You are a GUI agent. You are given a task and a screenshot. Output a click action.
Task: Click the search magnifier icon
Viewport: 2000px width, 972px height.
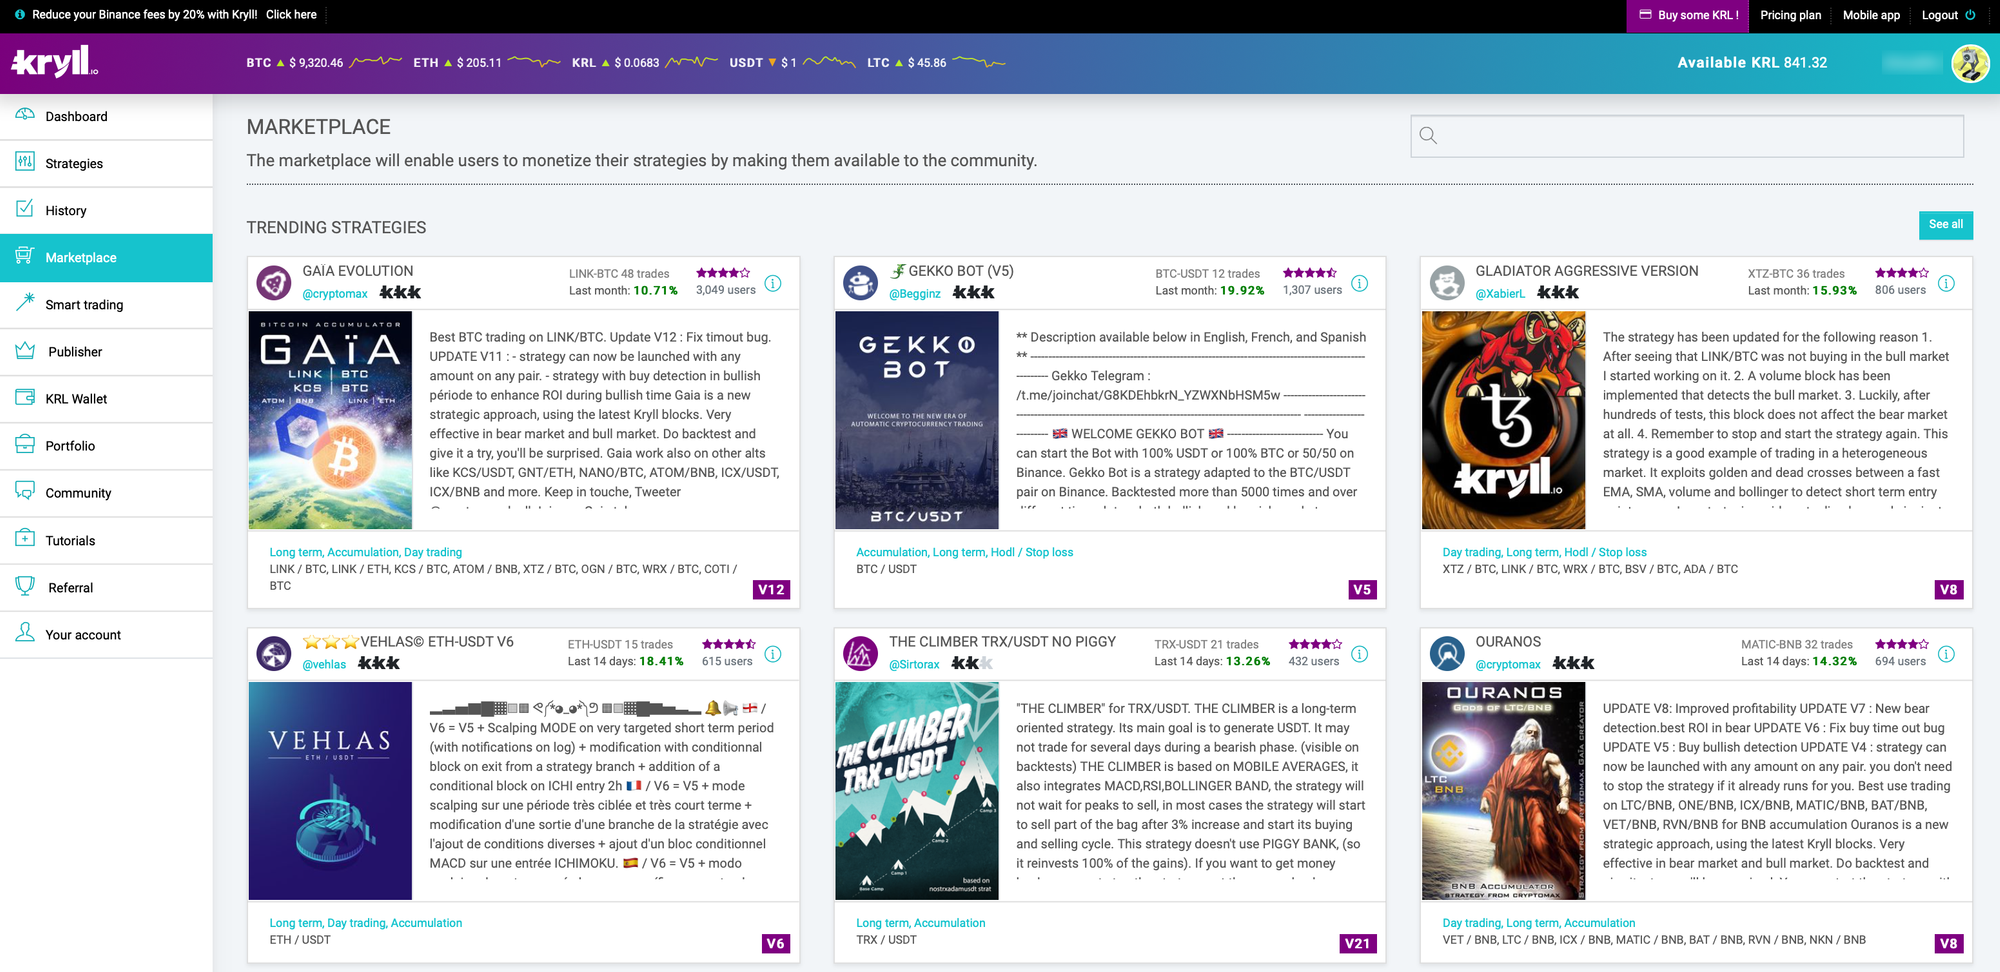[x=1428, y=136]
